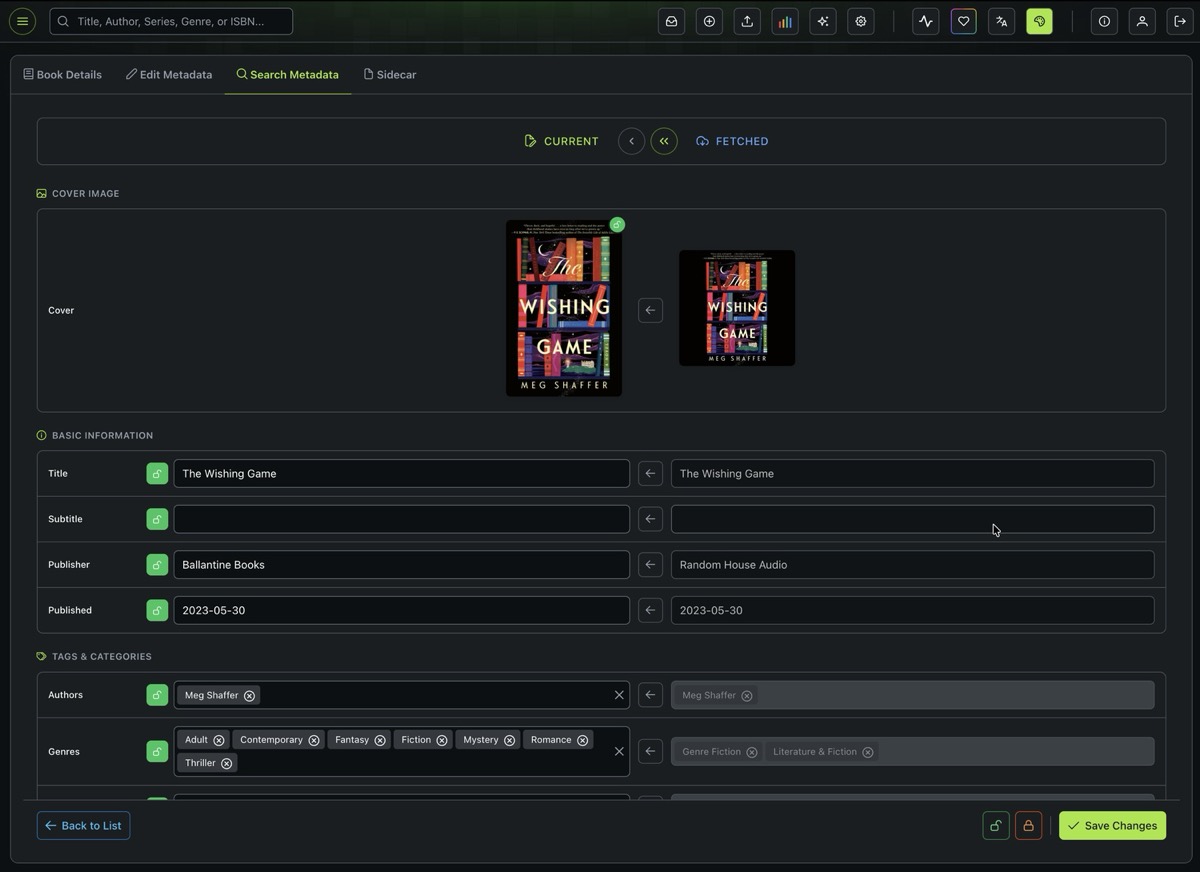Open the hamburger menu at top left
The height and width of the screenshot is (872, 1200).
pos(22,21)
